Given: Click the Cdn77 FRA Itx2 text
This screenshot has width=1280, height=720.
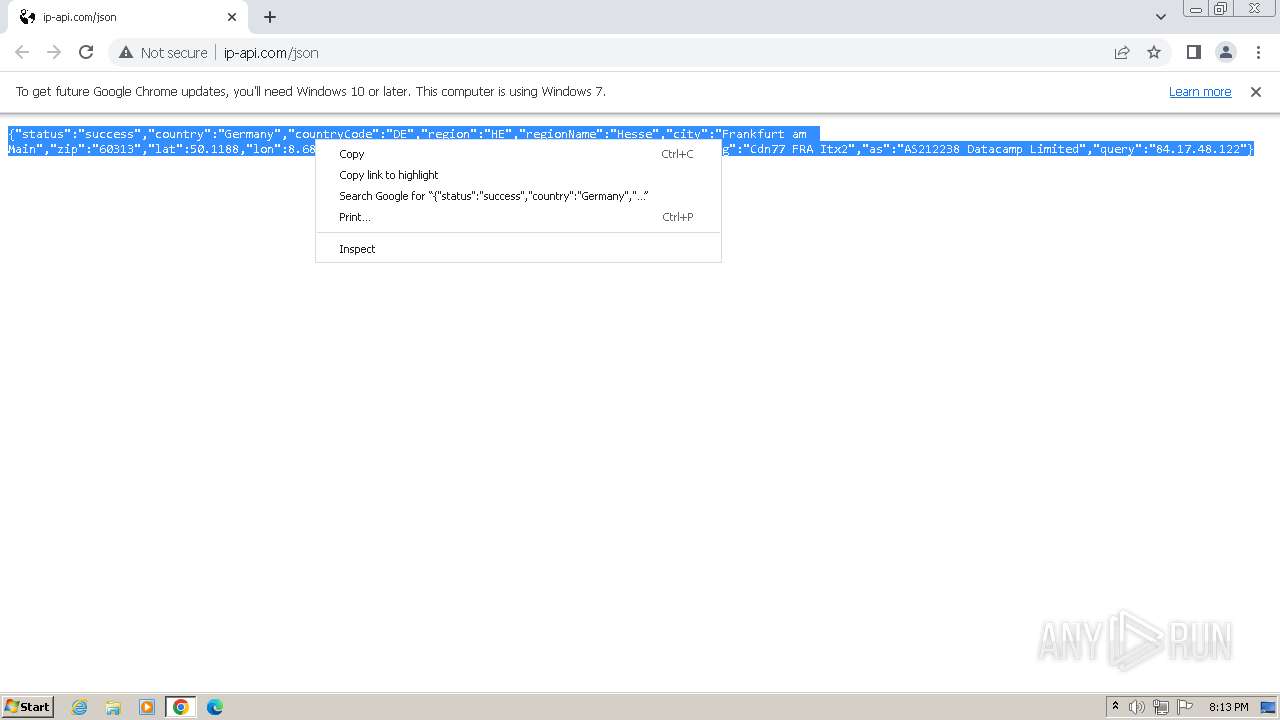Looking at the screenshot, I should coord(801,149).
